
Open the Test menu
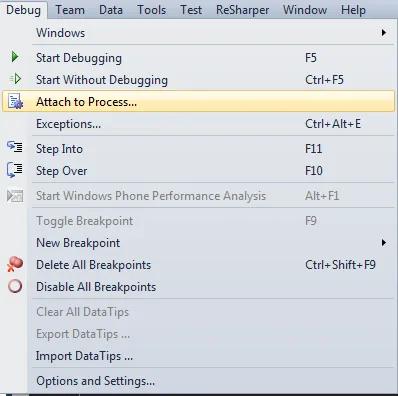point(191,10)
